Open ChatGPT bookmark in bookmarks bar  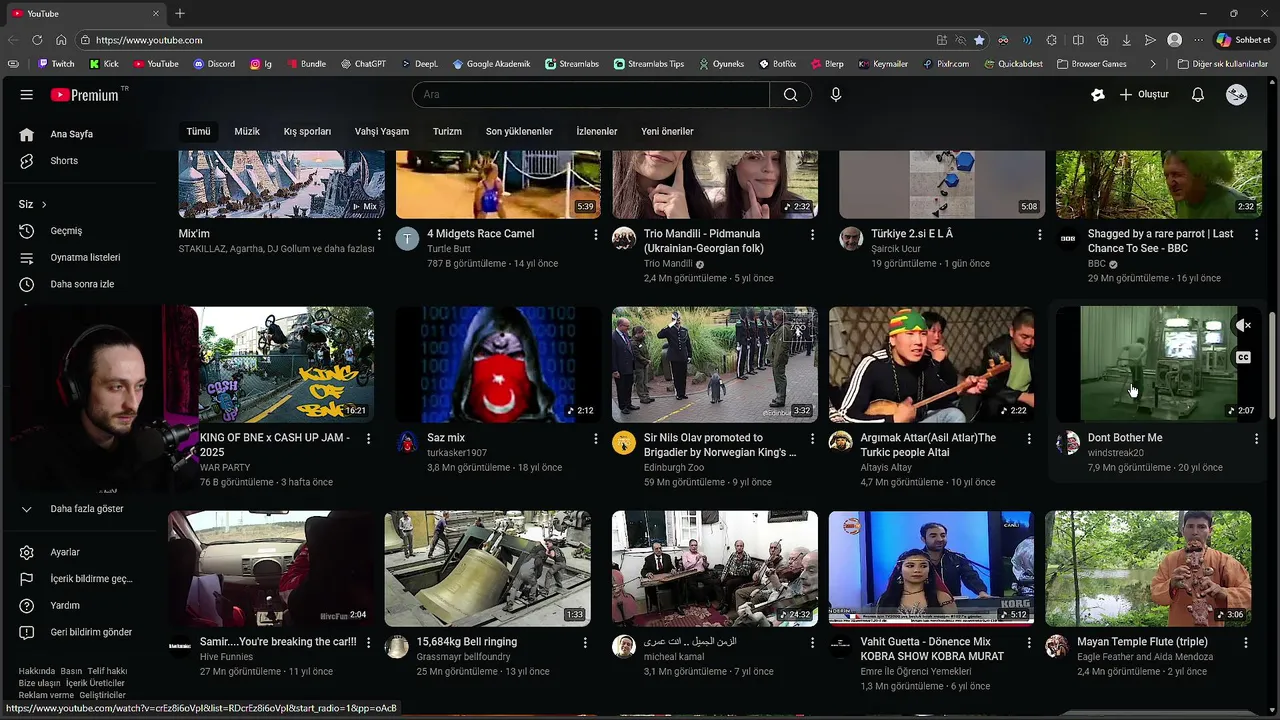point(363,64)
